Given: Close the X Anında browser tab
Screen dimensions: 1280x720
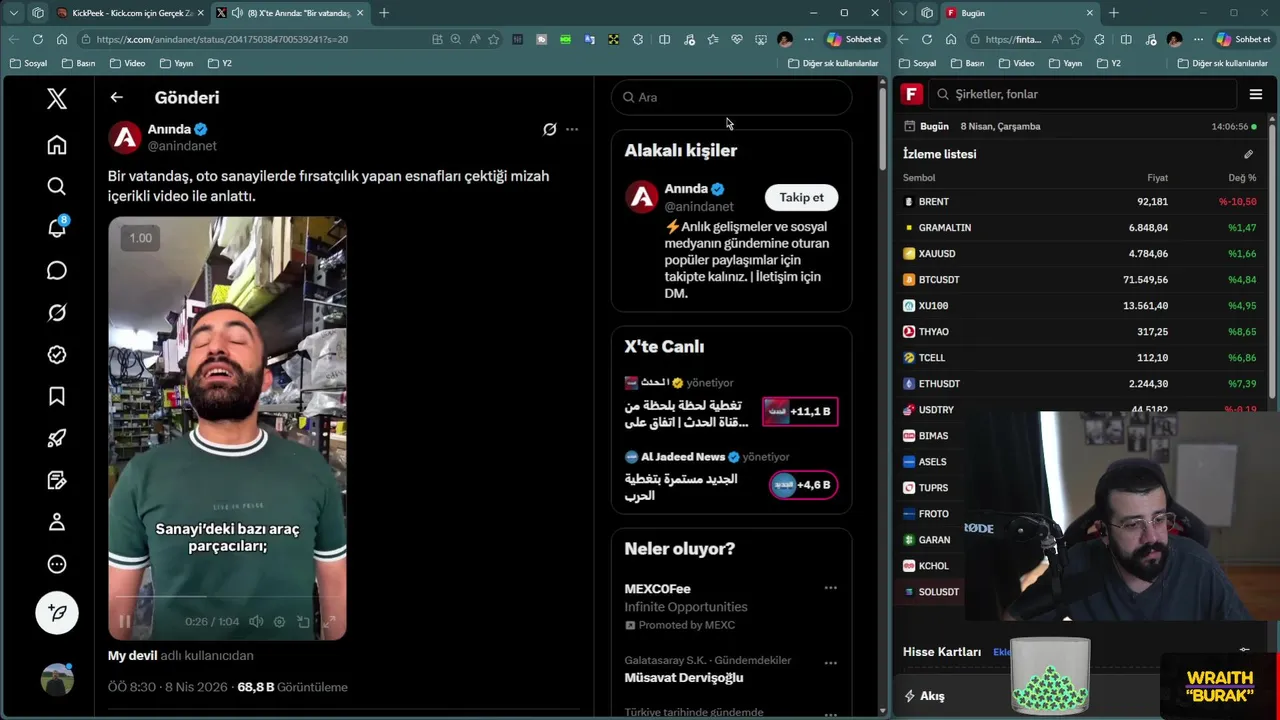Looking at the screenshot, I should 360,13.
